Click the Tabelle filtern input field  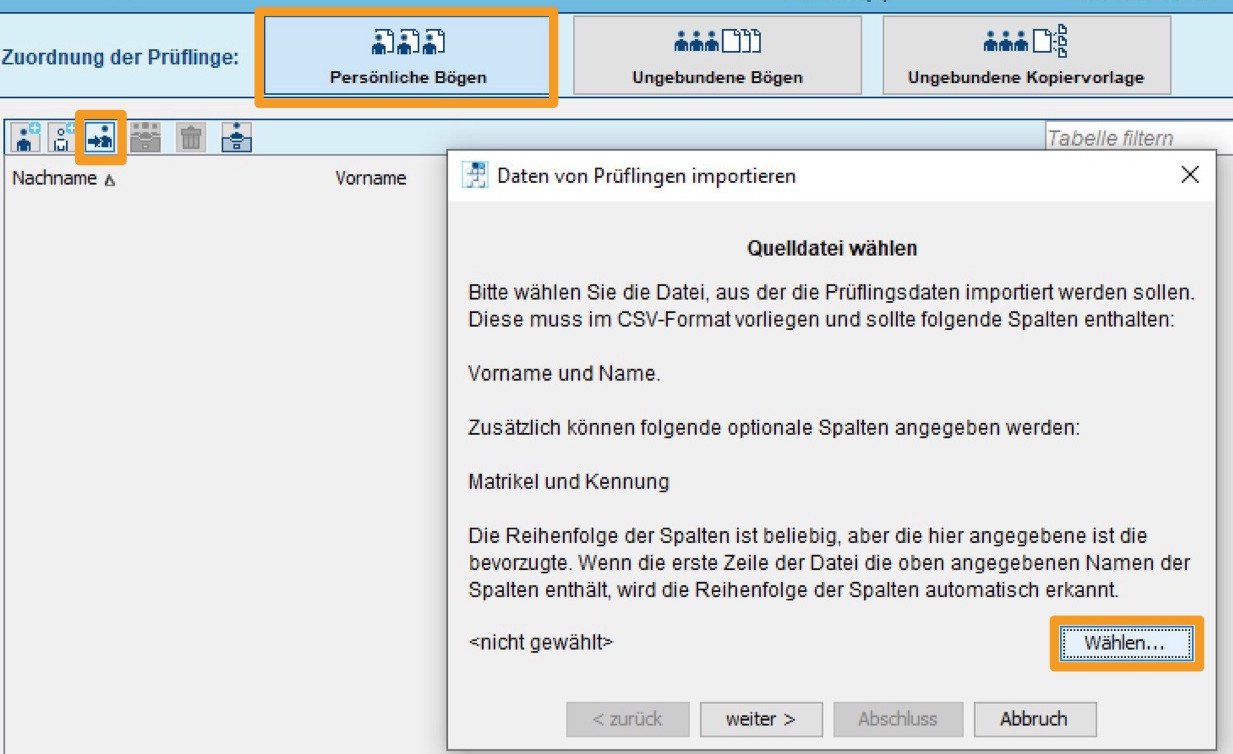pos(1138,138)
